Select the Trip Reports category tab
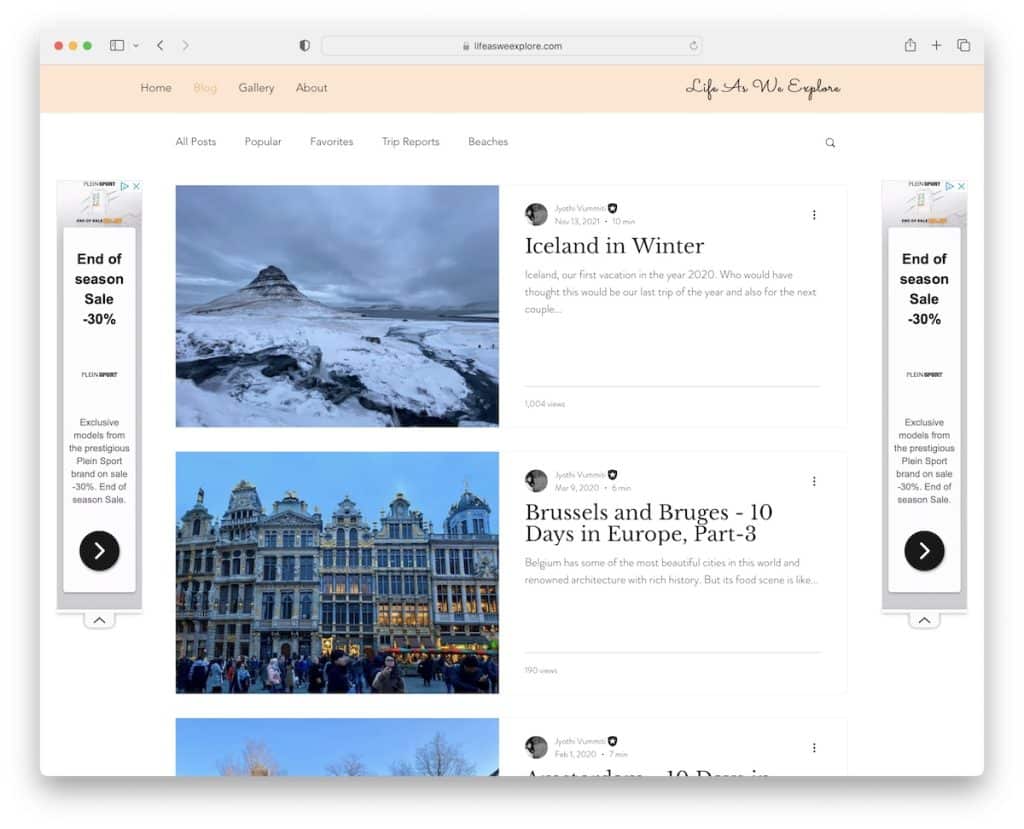This screenshot has width=1024, height=829. coord(410,142)
